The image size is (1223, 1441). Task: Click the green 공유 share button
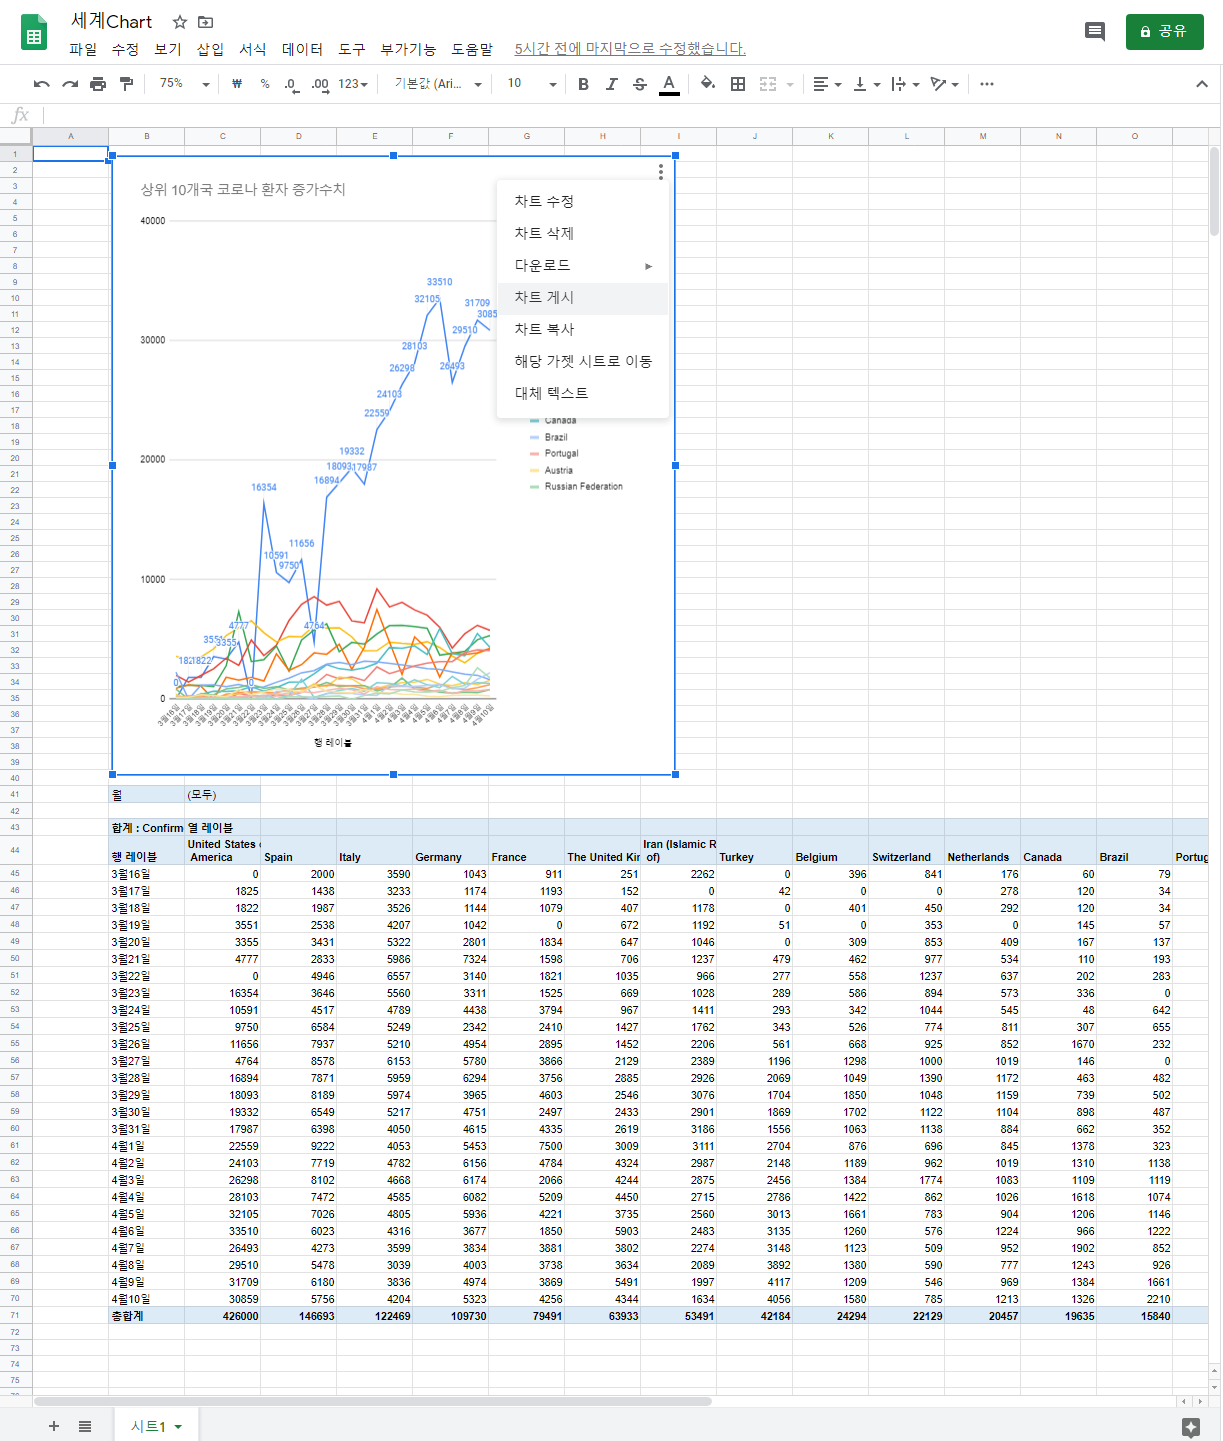(1164, 31)
